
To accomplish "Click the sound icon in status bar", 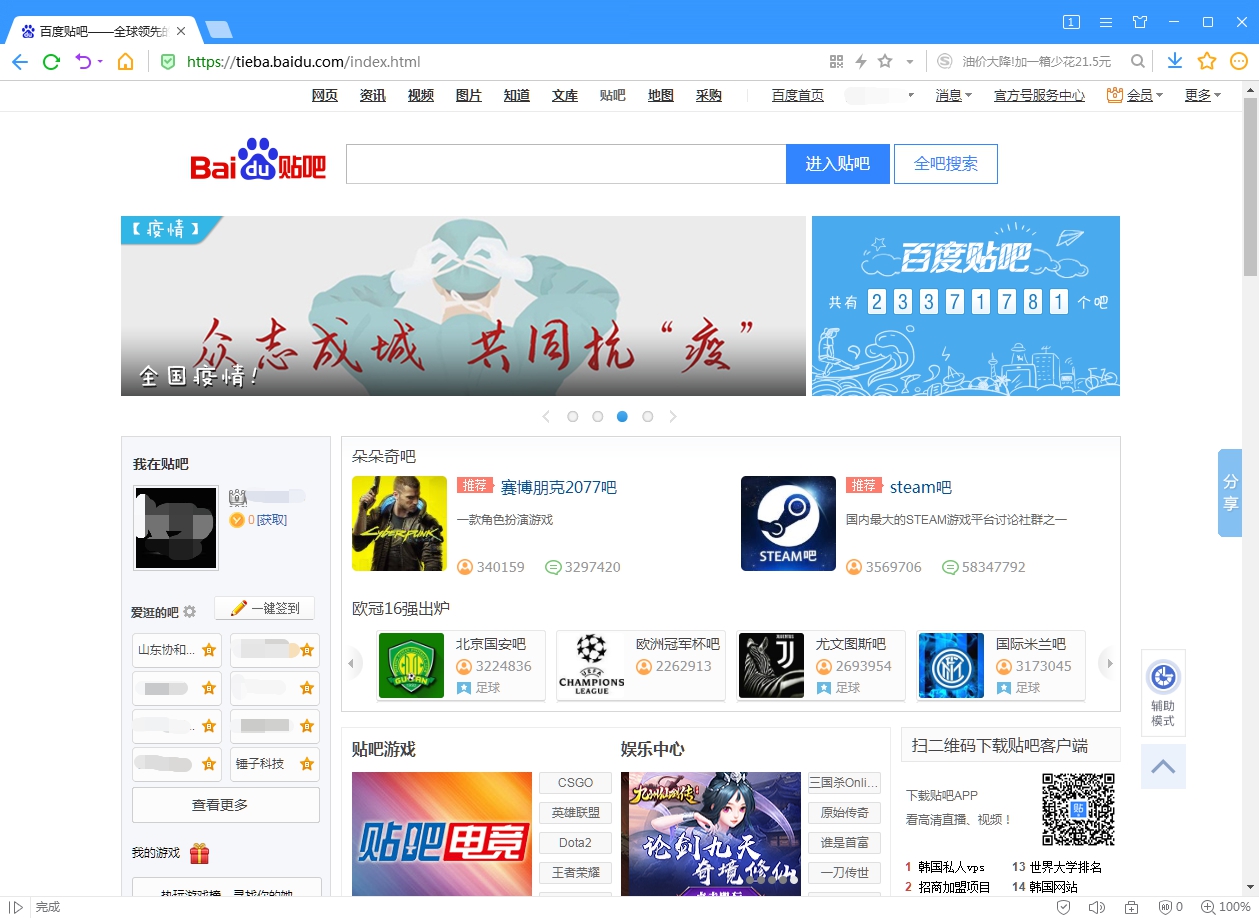I will tap(1097, 907).
